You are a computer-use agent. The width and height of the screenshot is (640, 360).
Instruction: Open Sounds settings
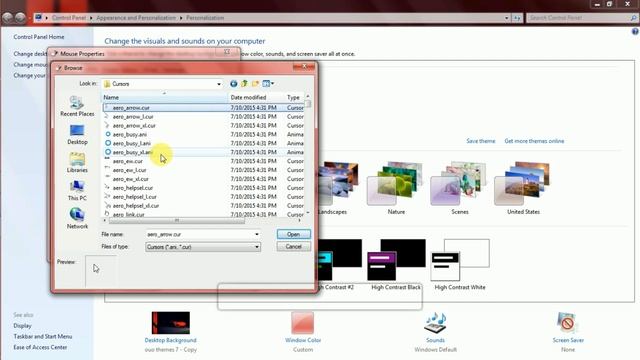pyautogui.click(x=435, y=331)
